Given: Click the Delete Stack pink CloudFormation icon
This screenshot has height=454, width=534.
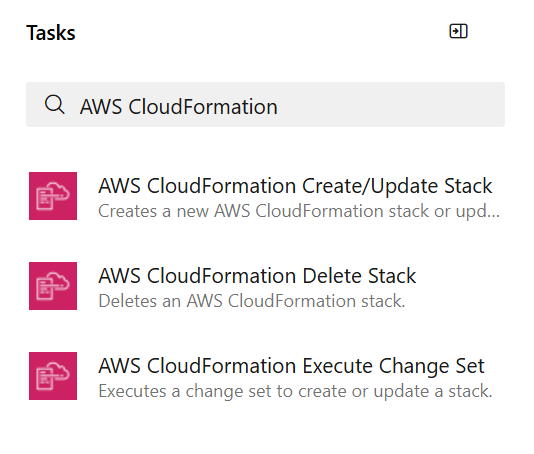Looking at the screenshot, I should coord(53,286).
